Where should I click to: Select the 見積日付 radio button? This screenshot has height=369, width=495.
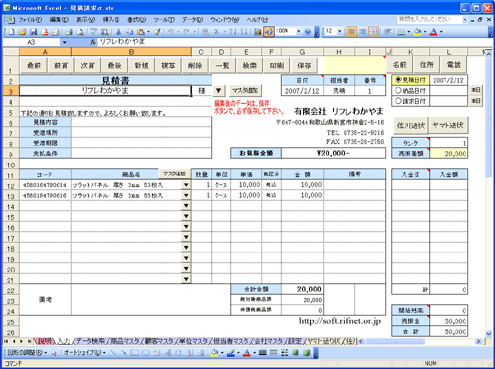click(398, 80)
